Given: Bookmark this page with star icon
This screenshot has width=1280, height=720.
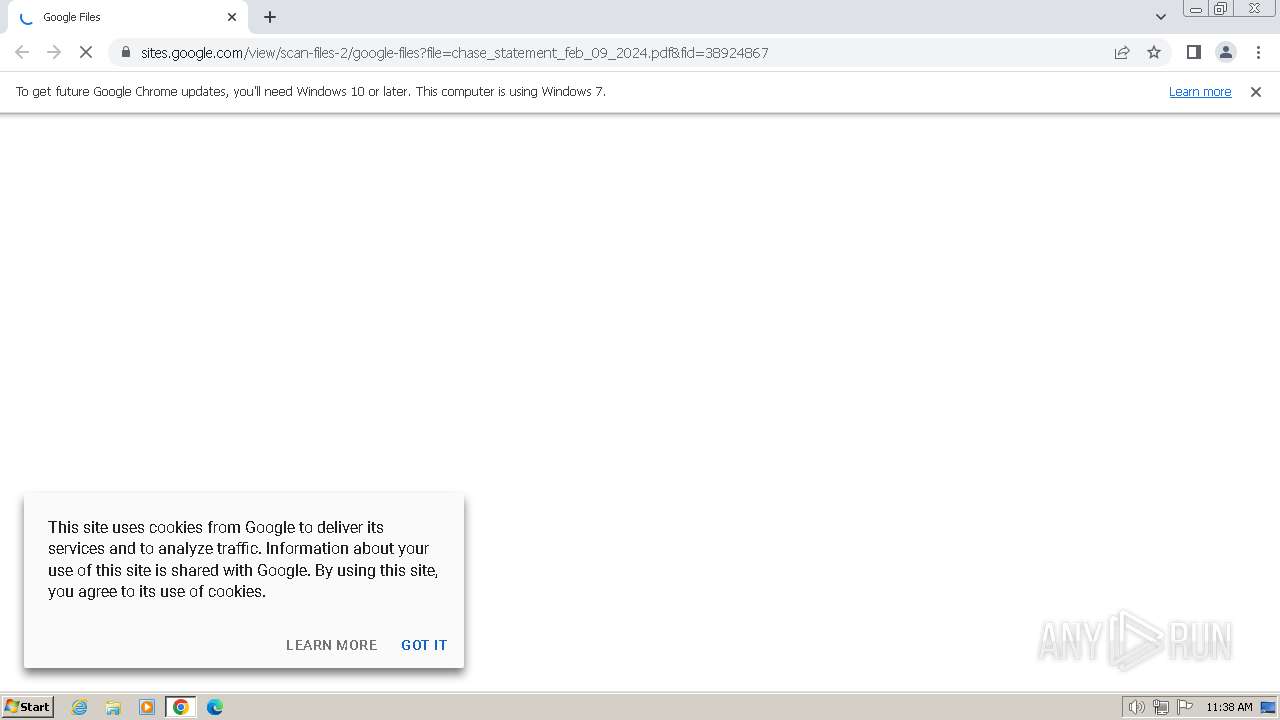Looking at the screenshot, I should (x=1154, y=52).
